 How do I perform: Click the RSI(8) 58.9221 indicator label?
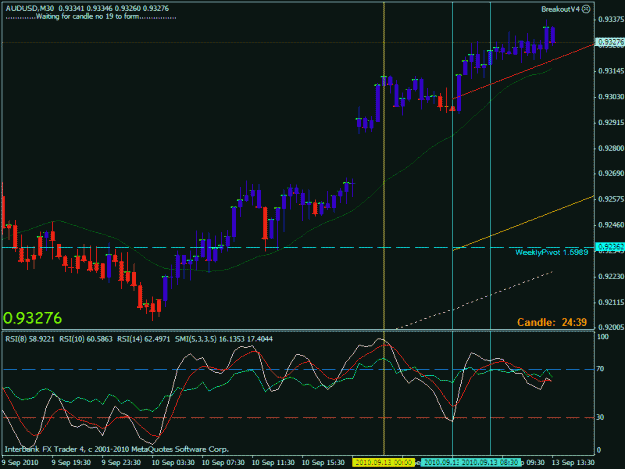pyautogui.click(x=30, y=339)
